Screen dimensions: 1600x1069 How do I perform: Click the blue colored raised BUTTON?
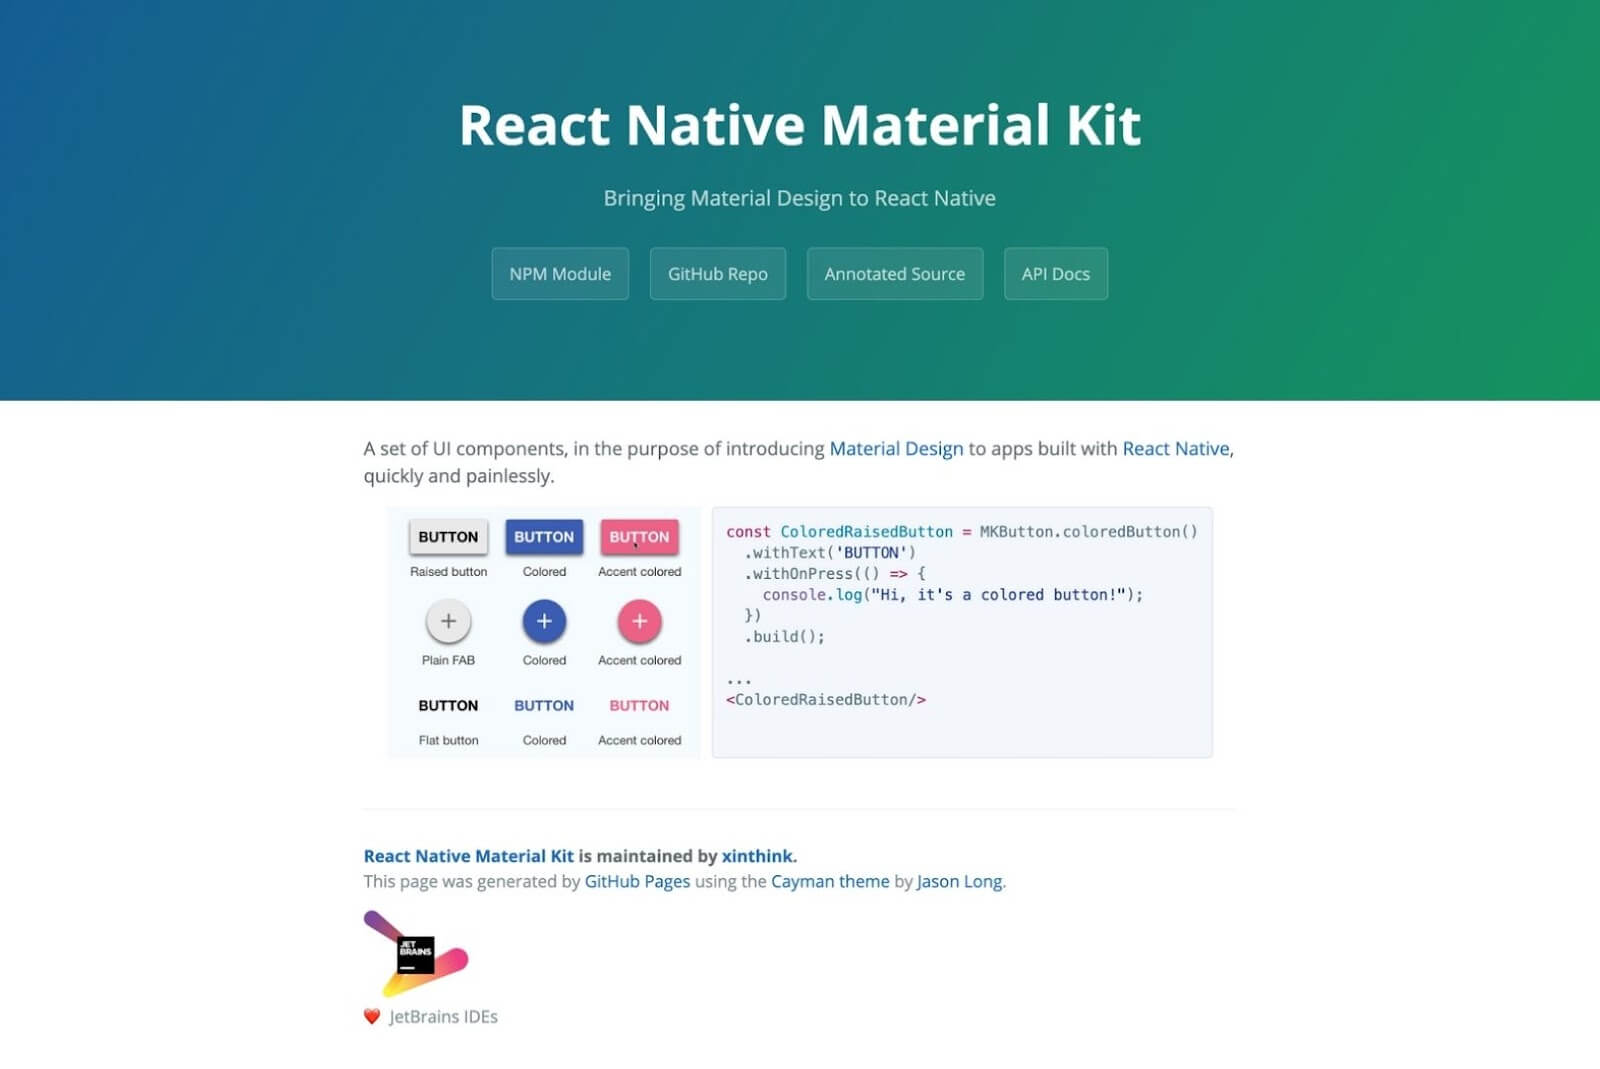544,537
